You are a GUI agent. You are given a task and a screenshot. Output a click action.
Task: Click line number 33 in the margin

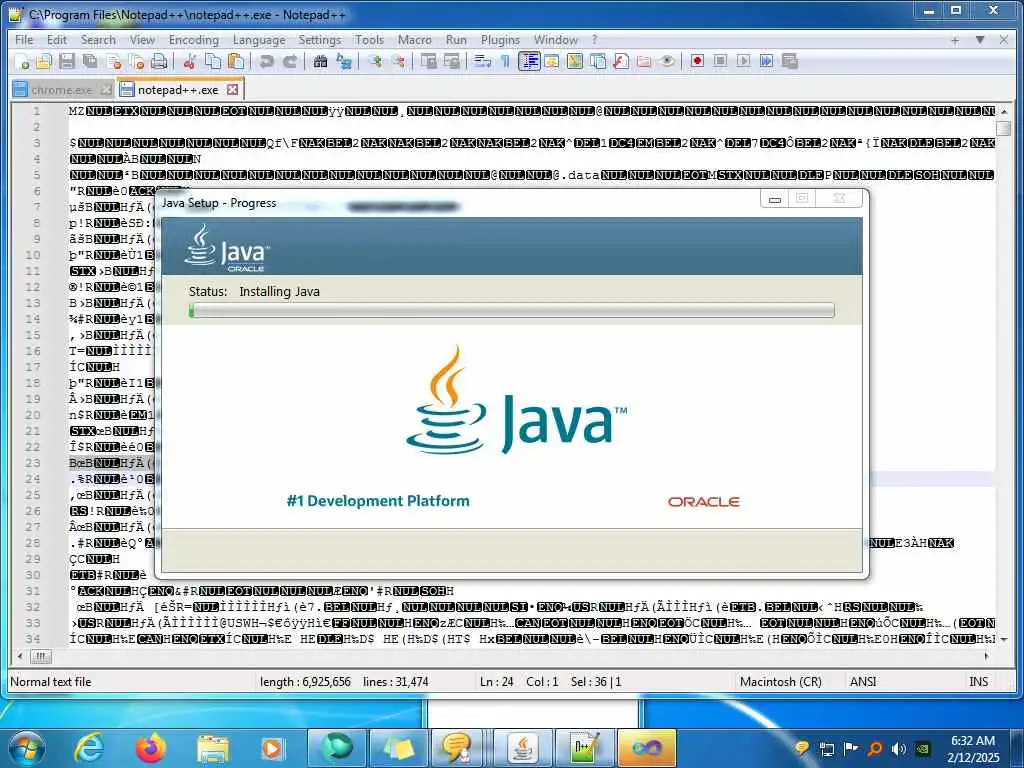point(33,623)
